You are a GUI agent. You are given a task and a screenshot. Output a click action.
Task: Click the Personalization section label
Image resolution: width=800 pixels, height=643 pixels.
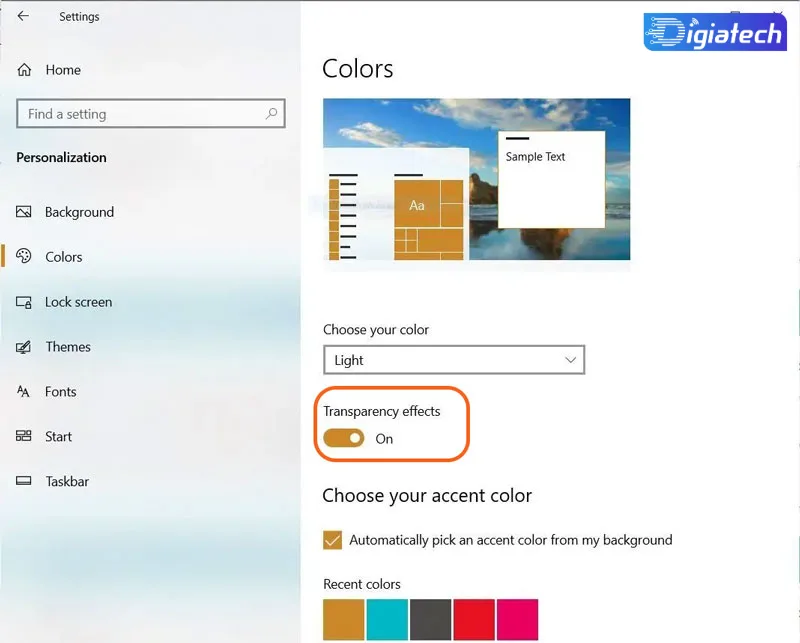pos(61,157)
